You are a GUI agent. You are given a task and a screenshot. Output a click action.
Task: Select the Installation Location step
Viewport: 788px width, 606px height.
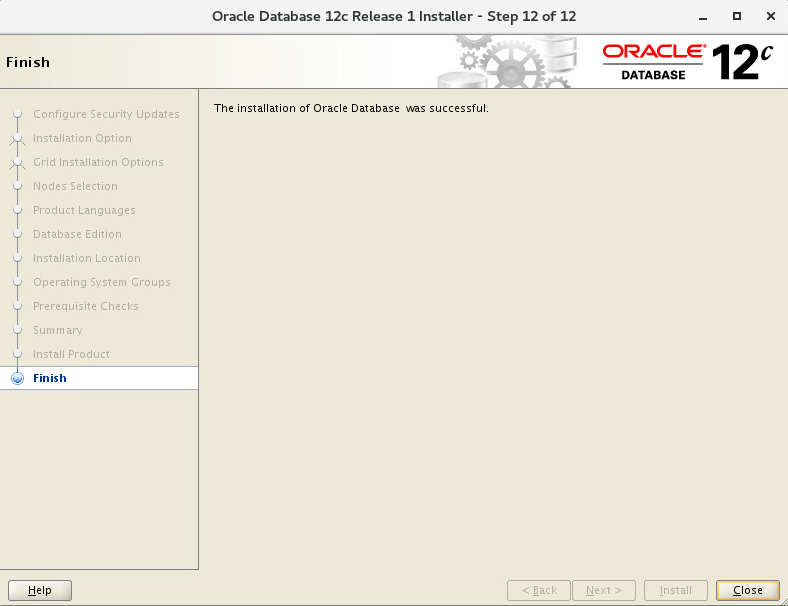point(86,258)
